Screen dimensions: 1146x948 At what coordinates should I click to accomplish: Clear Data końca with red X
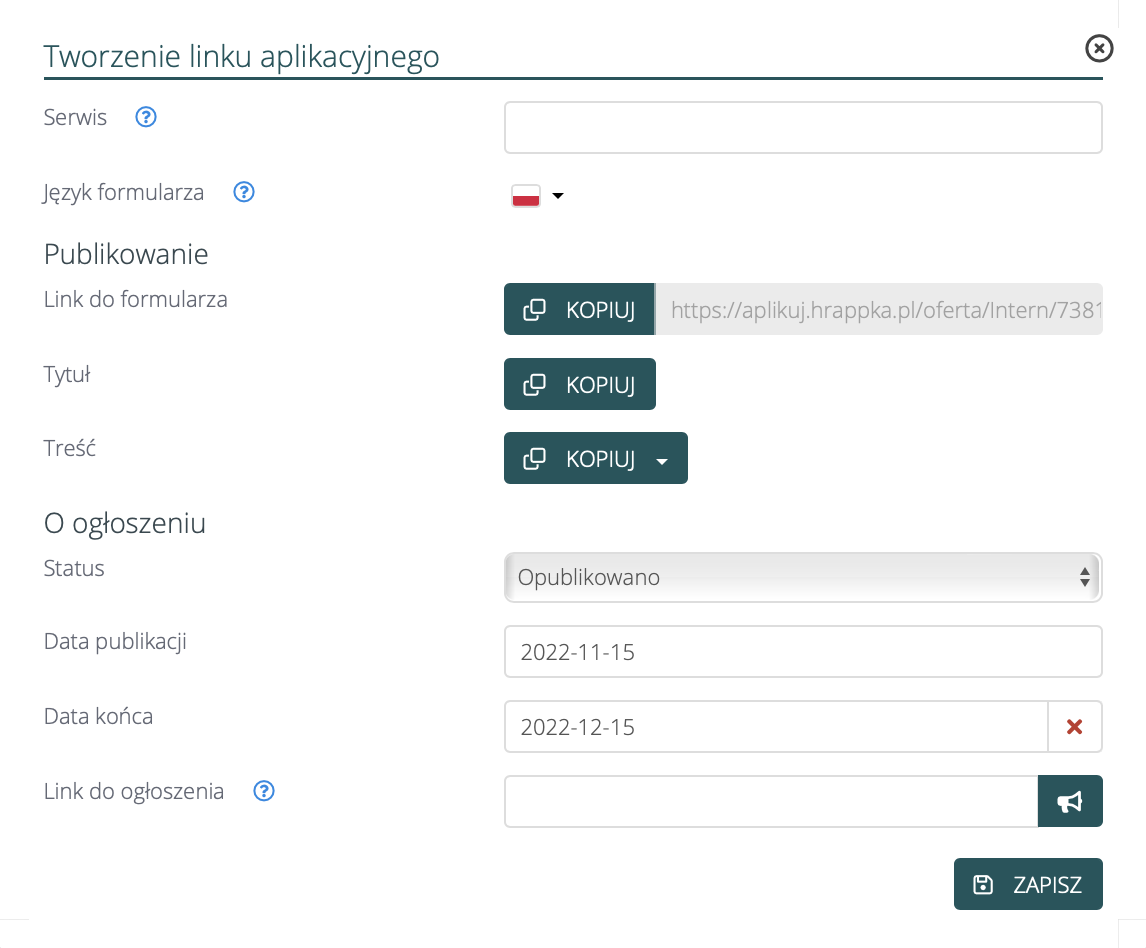coord(1074,727)
